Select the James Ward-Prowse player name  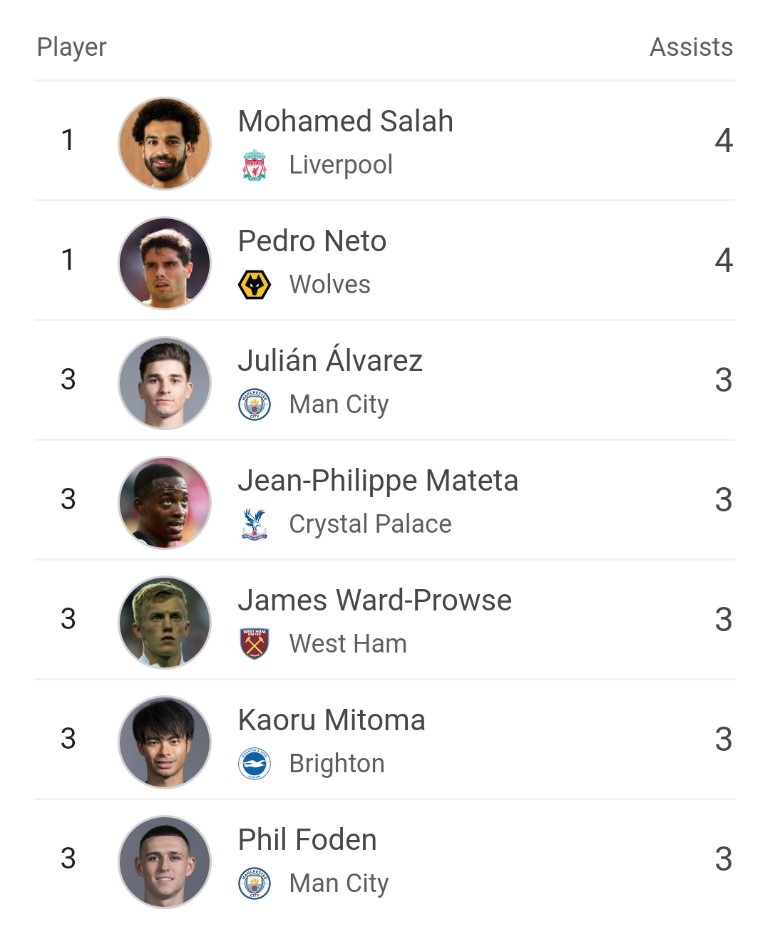pos(375,600)
